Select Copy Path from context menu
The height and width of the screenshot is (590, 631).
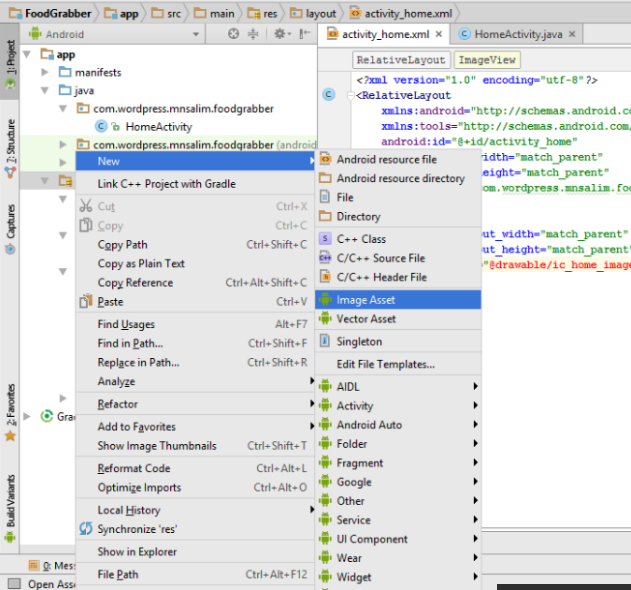tap(195, 245)
